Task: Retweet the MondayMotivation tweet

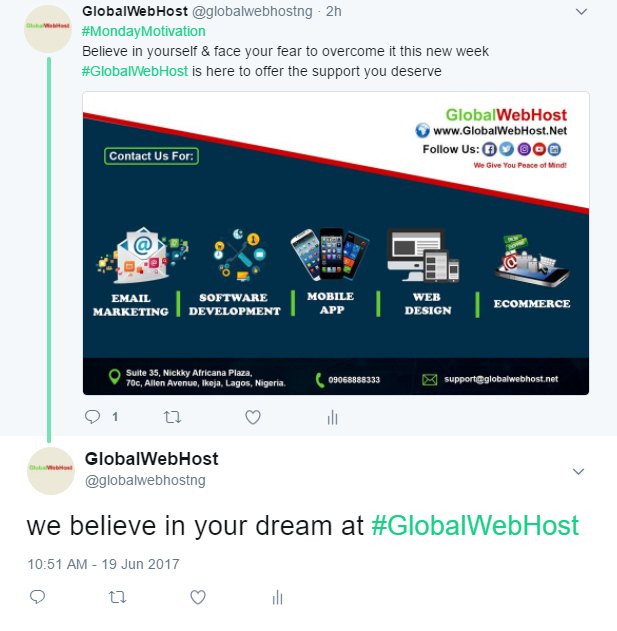Action: coord(172,417)
